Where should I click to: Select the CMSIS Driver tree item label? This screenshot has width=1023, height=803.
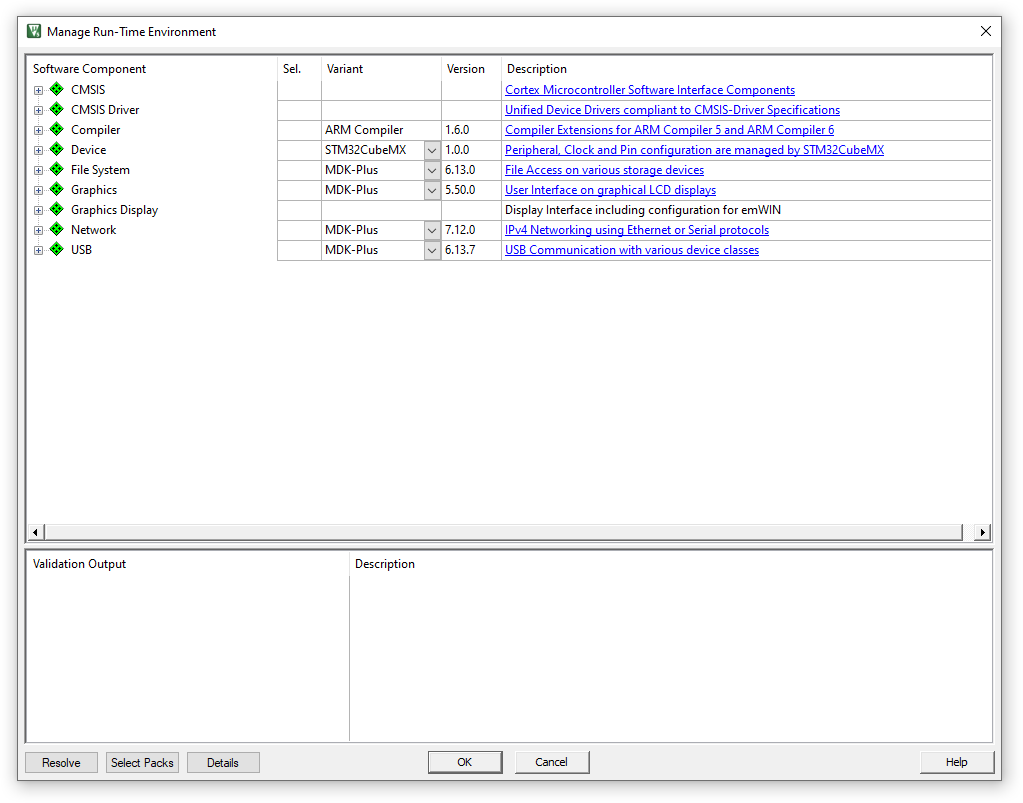click(x=105, y=110)
